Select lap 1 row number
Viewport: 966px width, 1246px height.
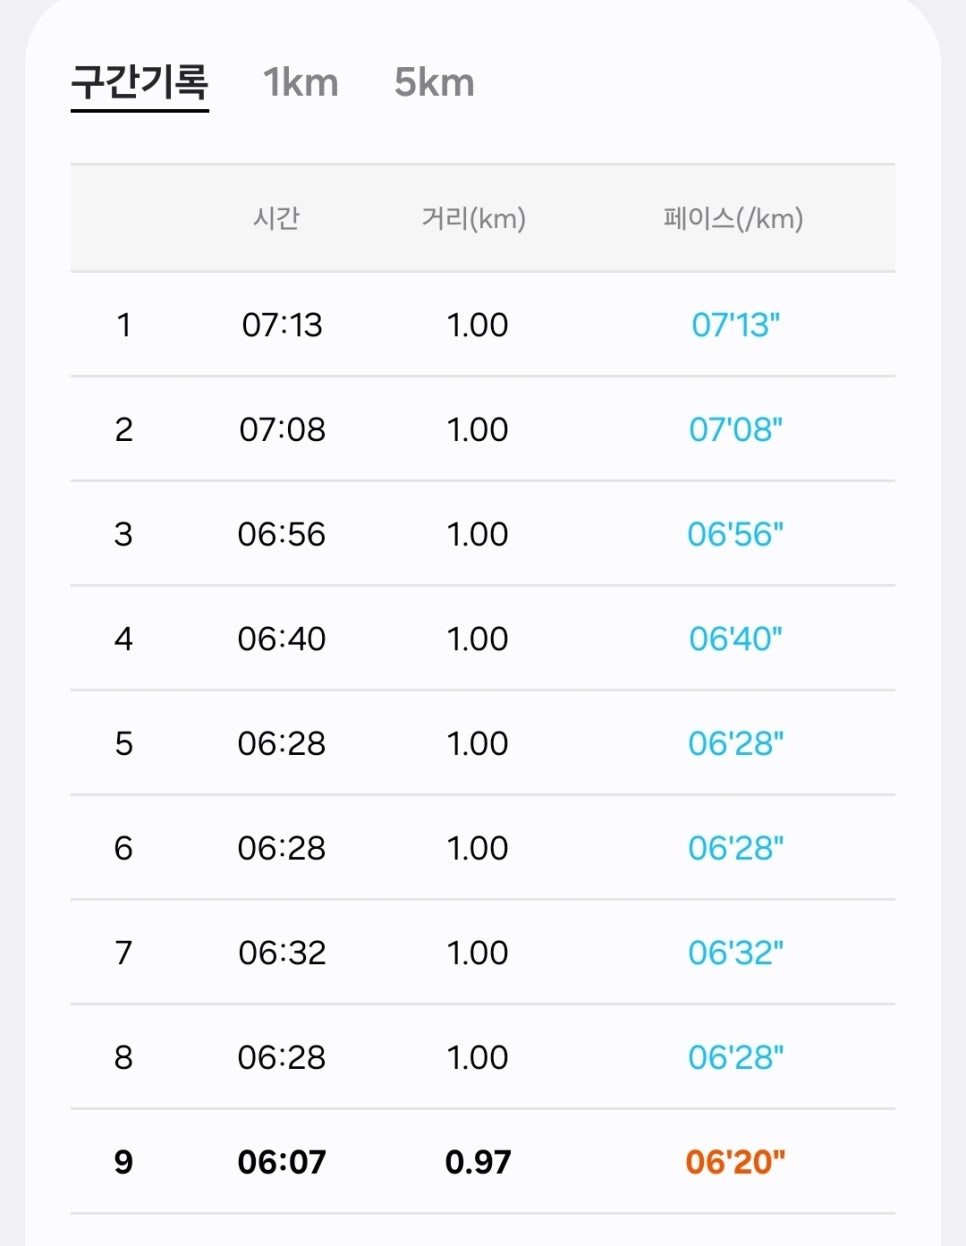(x=124, y=325)
